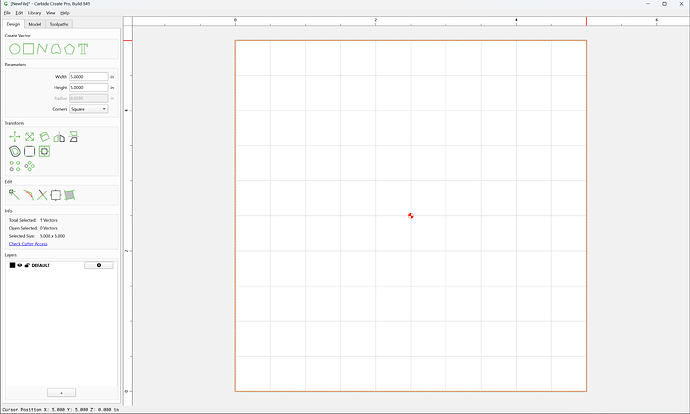The height and width of the screenshot is (414, 690).
Task: Add a new layer with plus button
Action: click(x=62, y=392)
